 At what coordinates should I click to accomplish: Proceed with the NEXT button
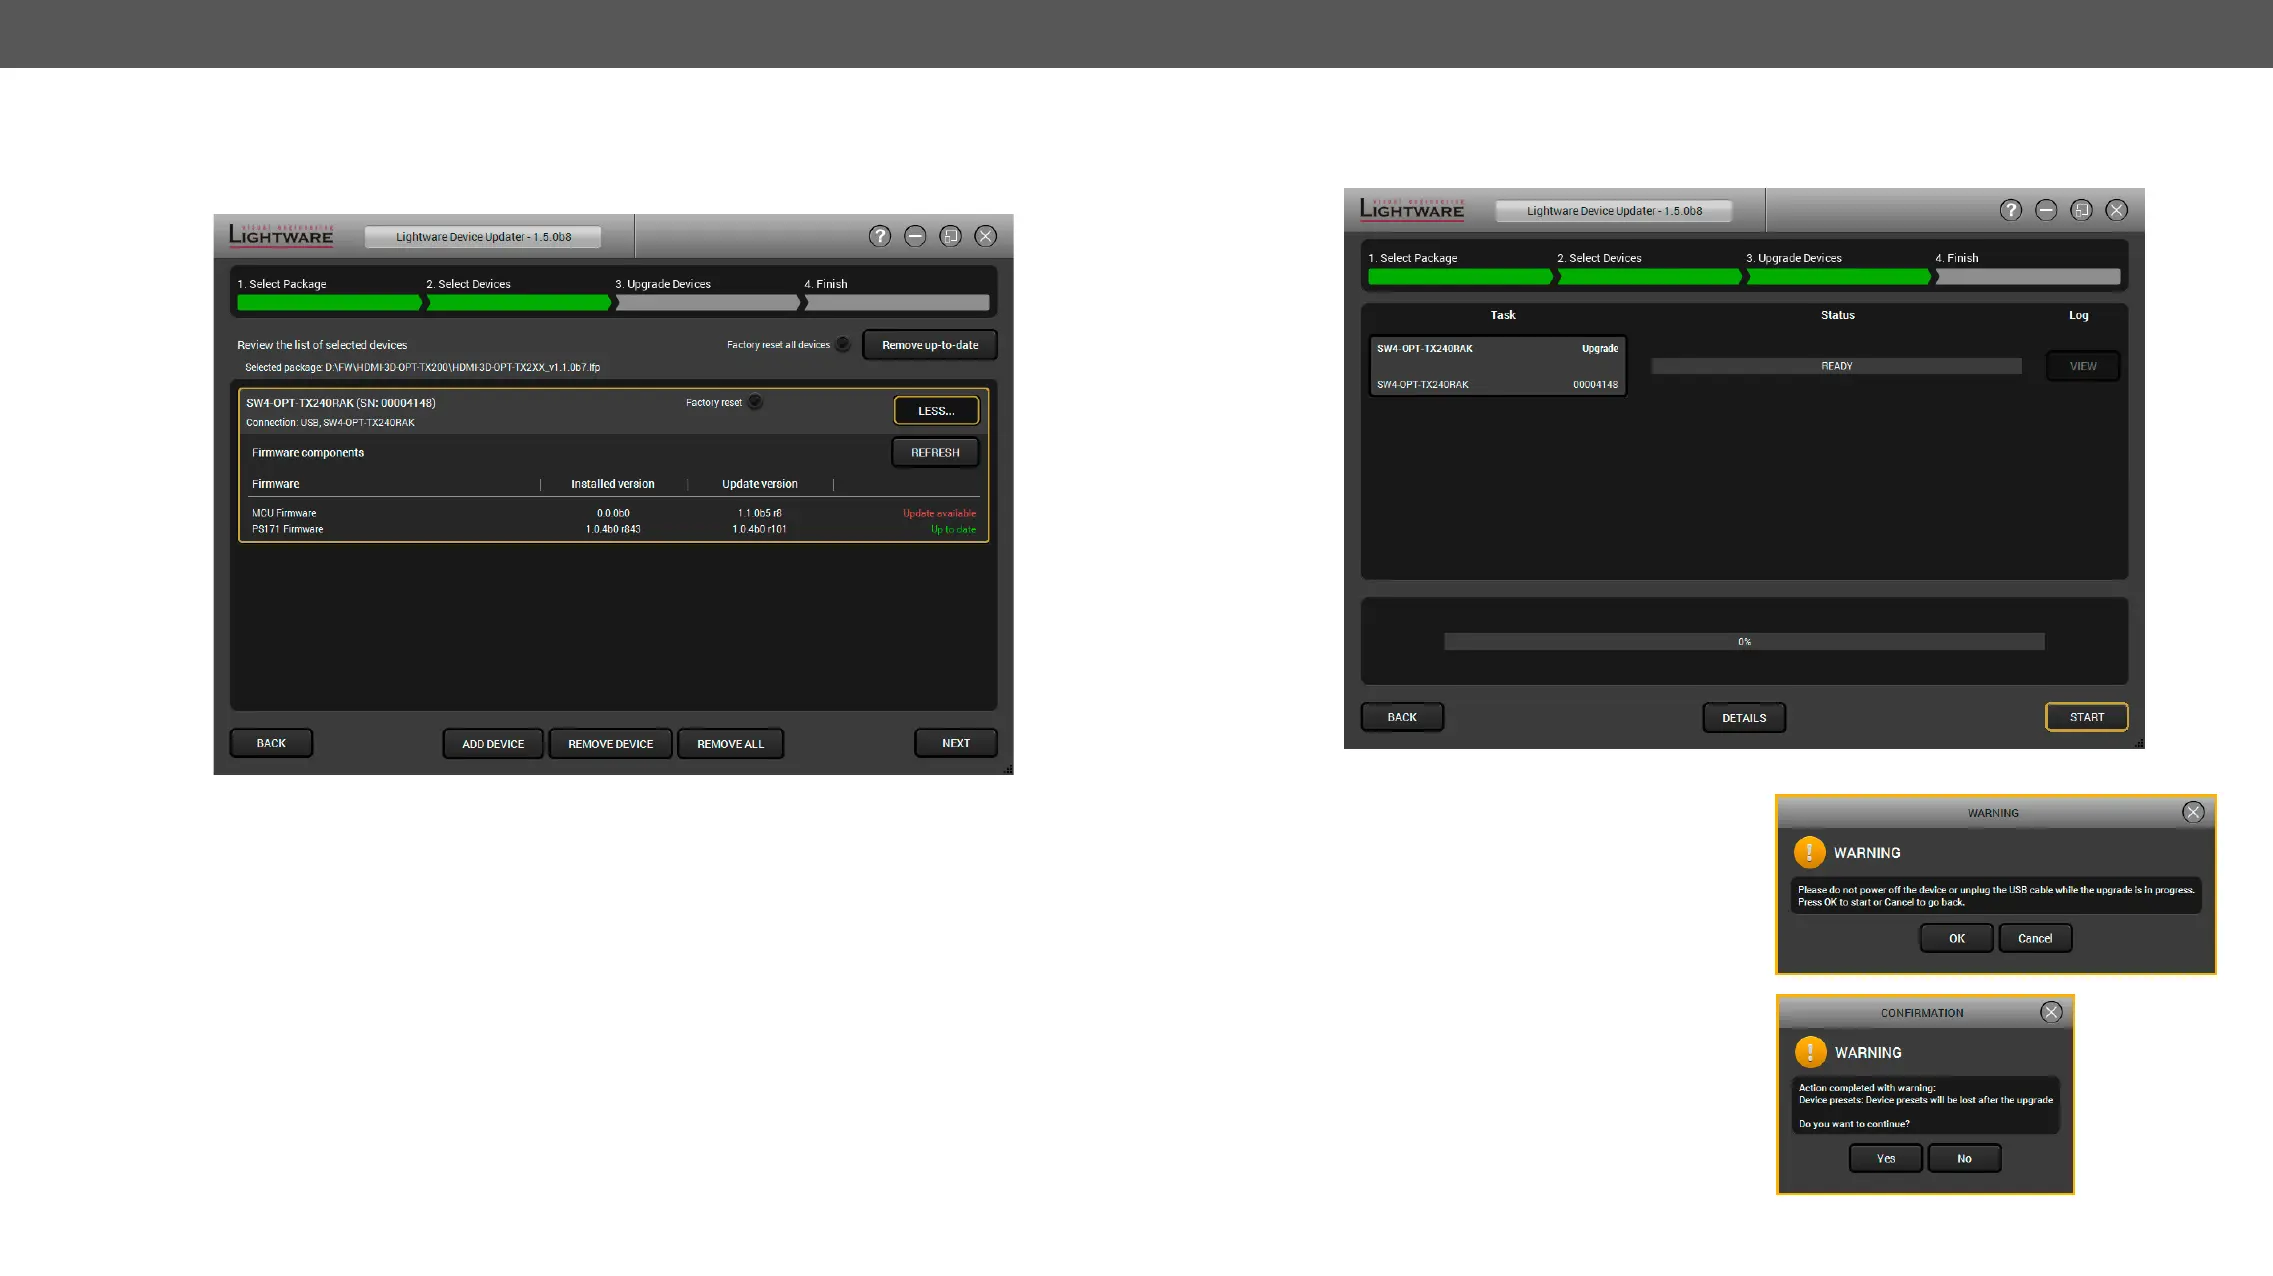click(x=956, y=743)
